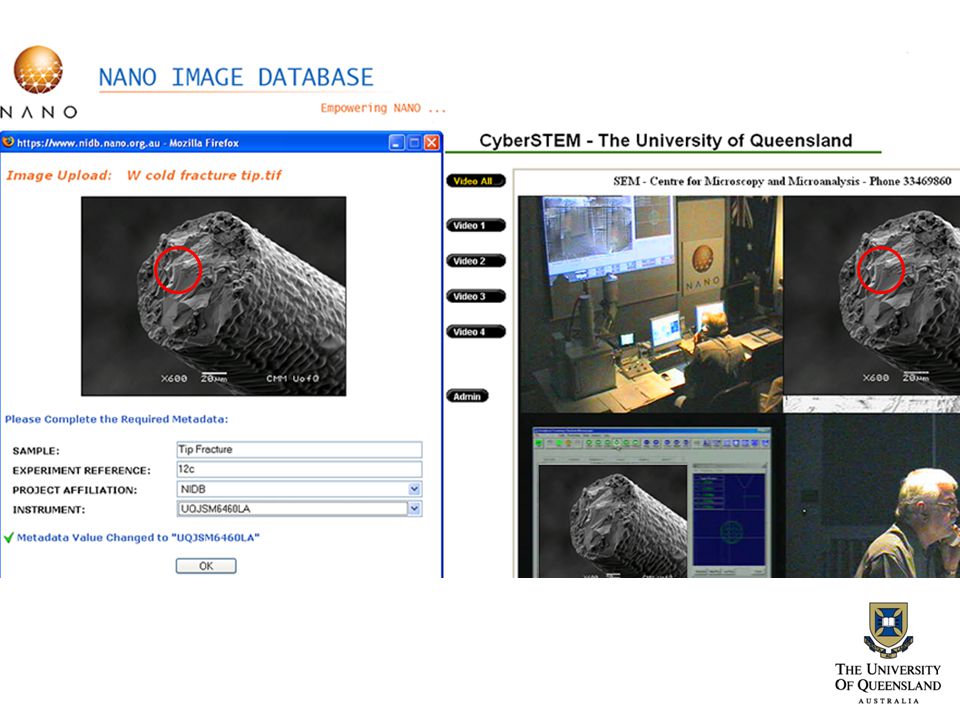Image resolution: width=960 pixels, height=720 pixels.
Task: Click the NANO IMAGE DATABASE heading
Action: [x=236, y=78]
